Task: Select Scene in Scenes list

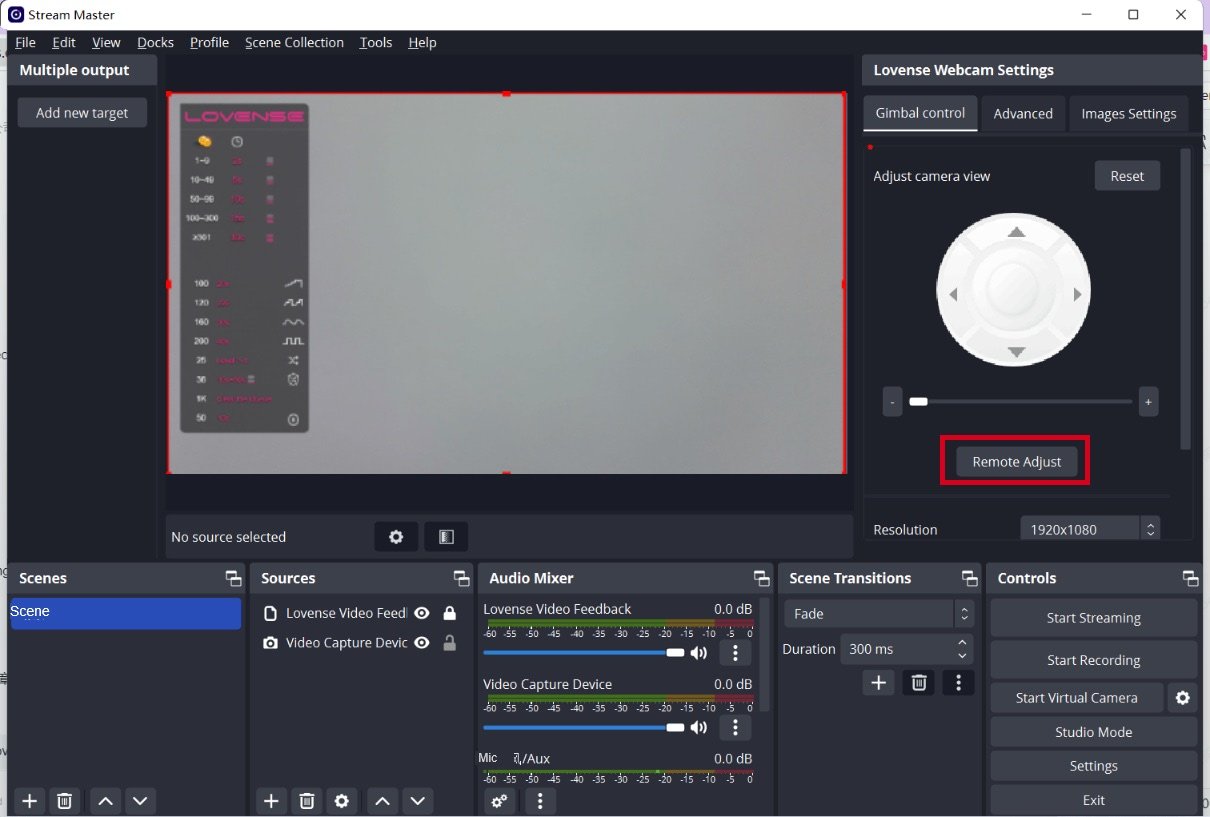Action: [126, 613]
